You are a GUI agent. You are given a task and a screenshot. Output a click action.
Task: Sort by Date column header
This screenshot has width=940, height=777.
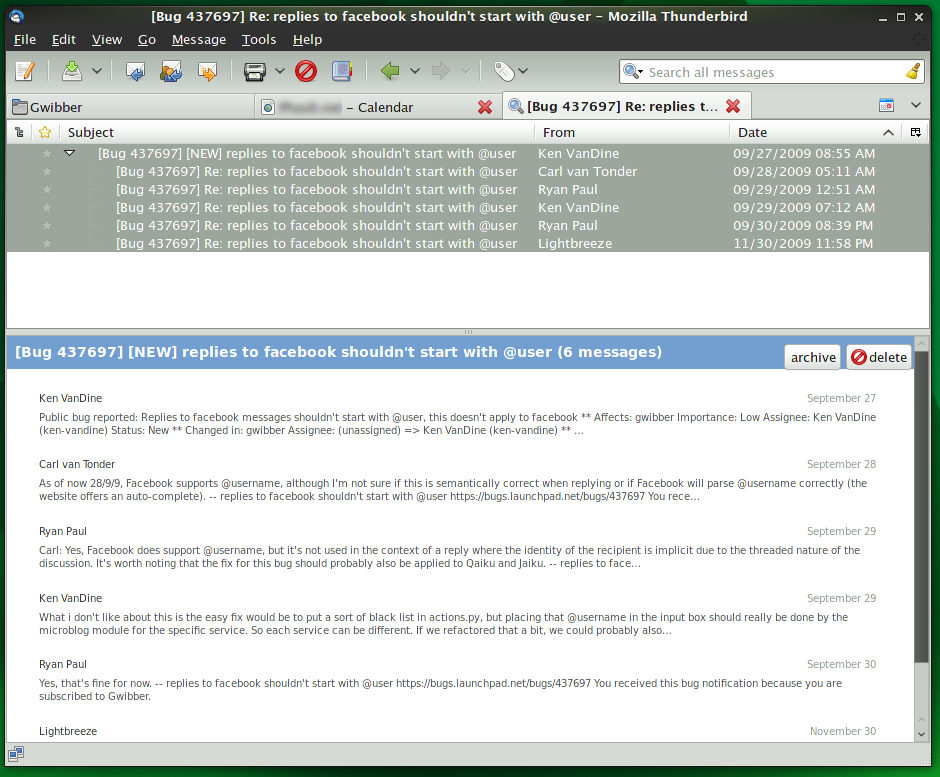click(x=816, y=132)
